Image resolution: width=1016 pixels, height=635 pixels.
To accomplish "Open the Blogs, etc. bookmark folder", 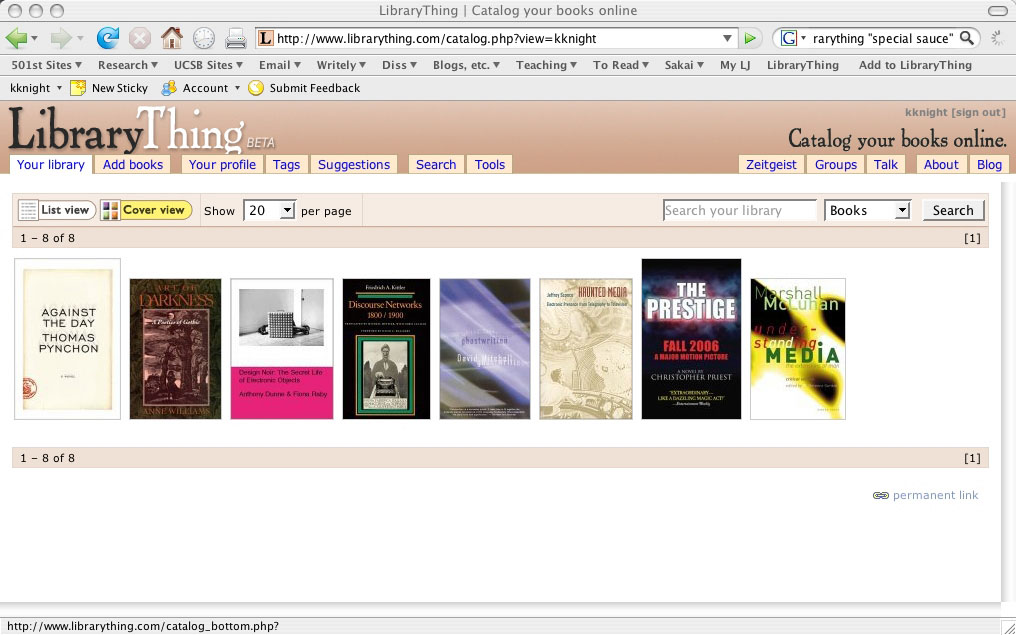I will [x=467, y=65].
